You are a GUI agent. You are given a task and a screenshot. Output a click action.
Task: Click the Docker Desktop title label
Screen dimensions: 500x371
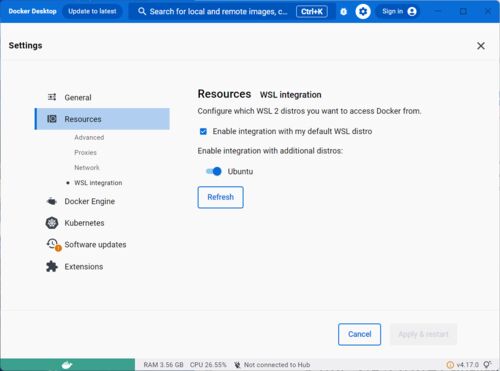click(32, 11)
